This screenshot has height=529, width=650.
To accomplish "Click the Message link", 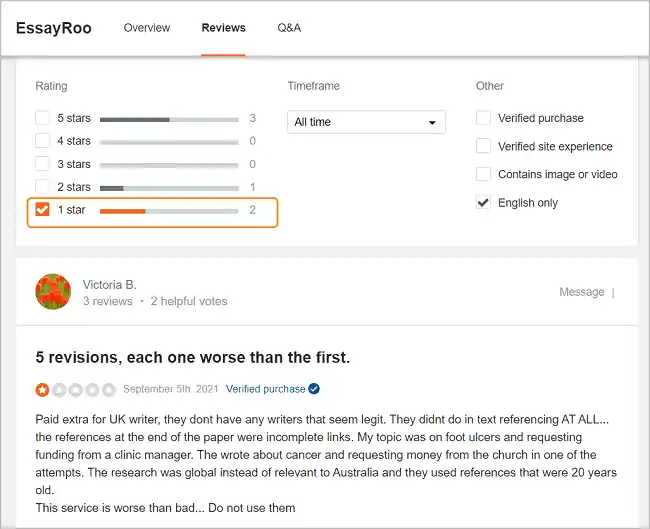I will point(582,292).
